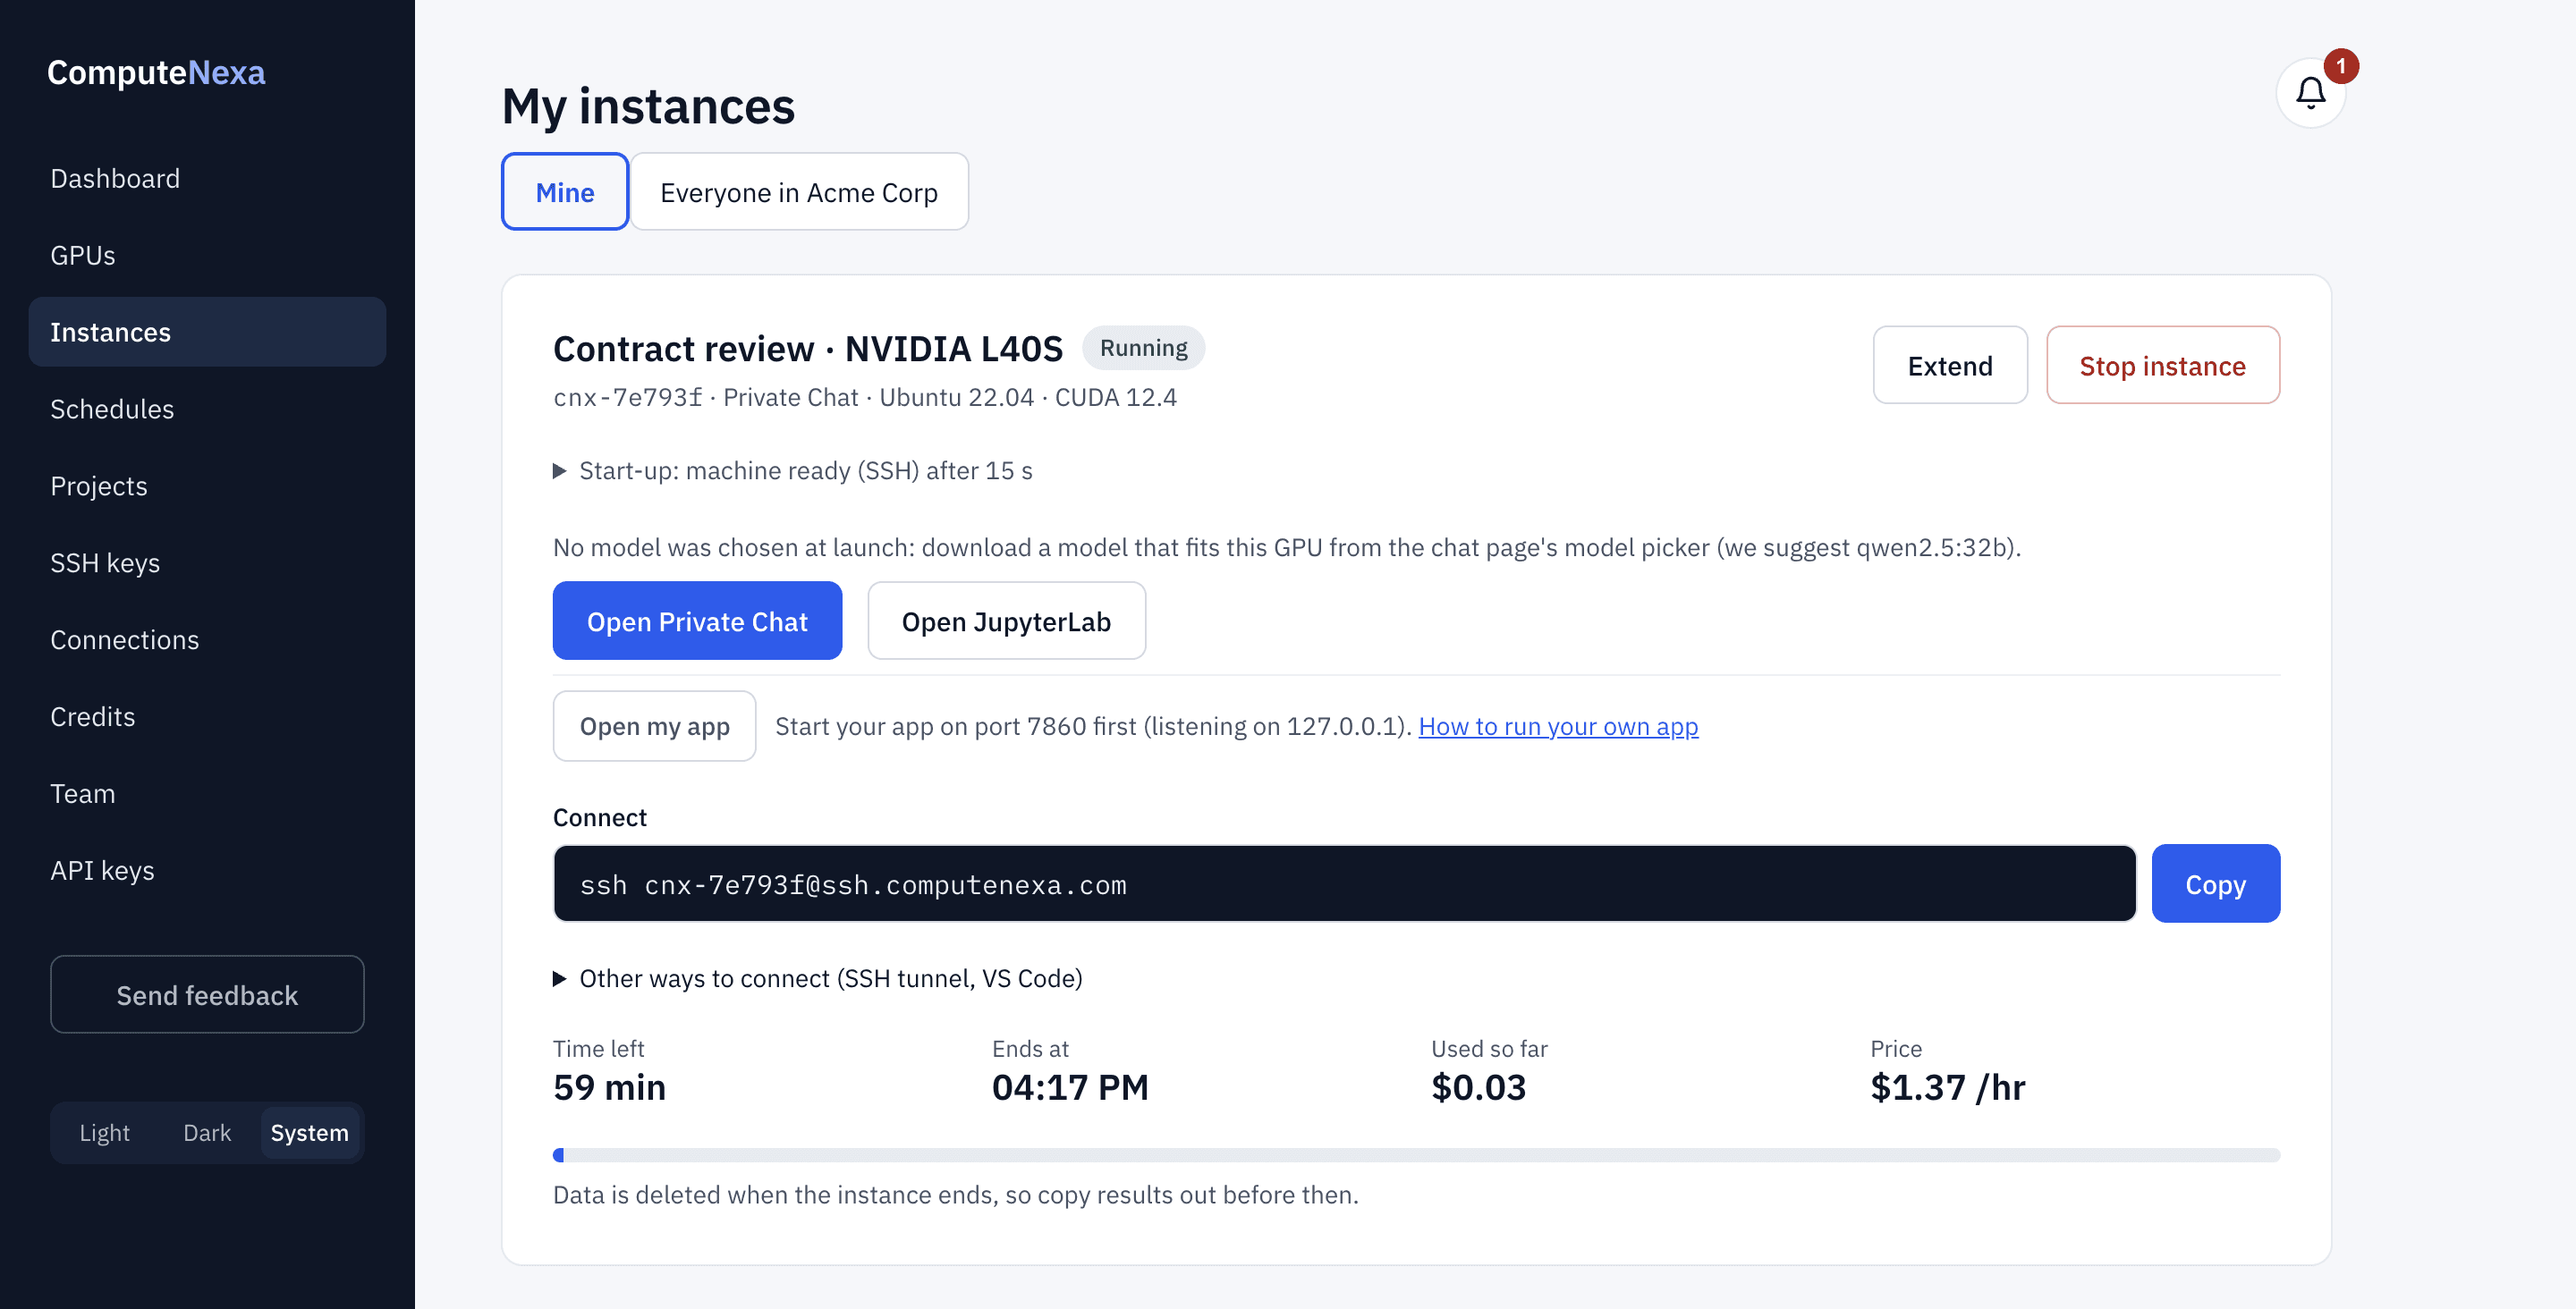The width and height of the screenshot is (2576, 1309).
Task: Open Dashboard in the sidebar
Action: tap(207, 178)
